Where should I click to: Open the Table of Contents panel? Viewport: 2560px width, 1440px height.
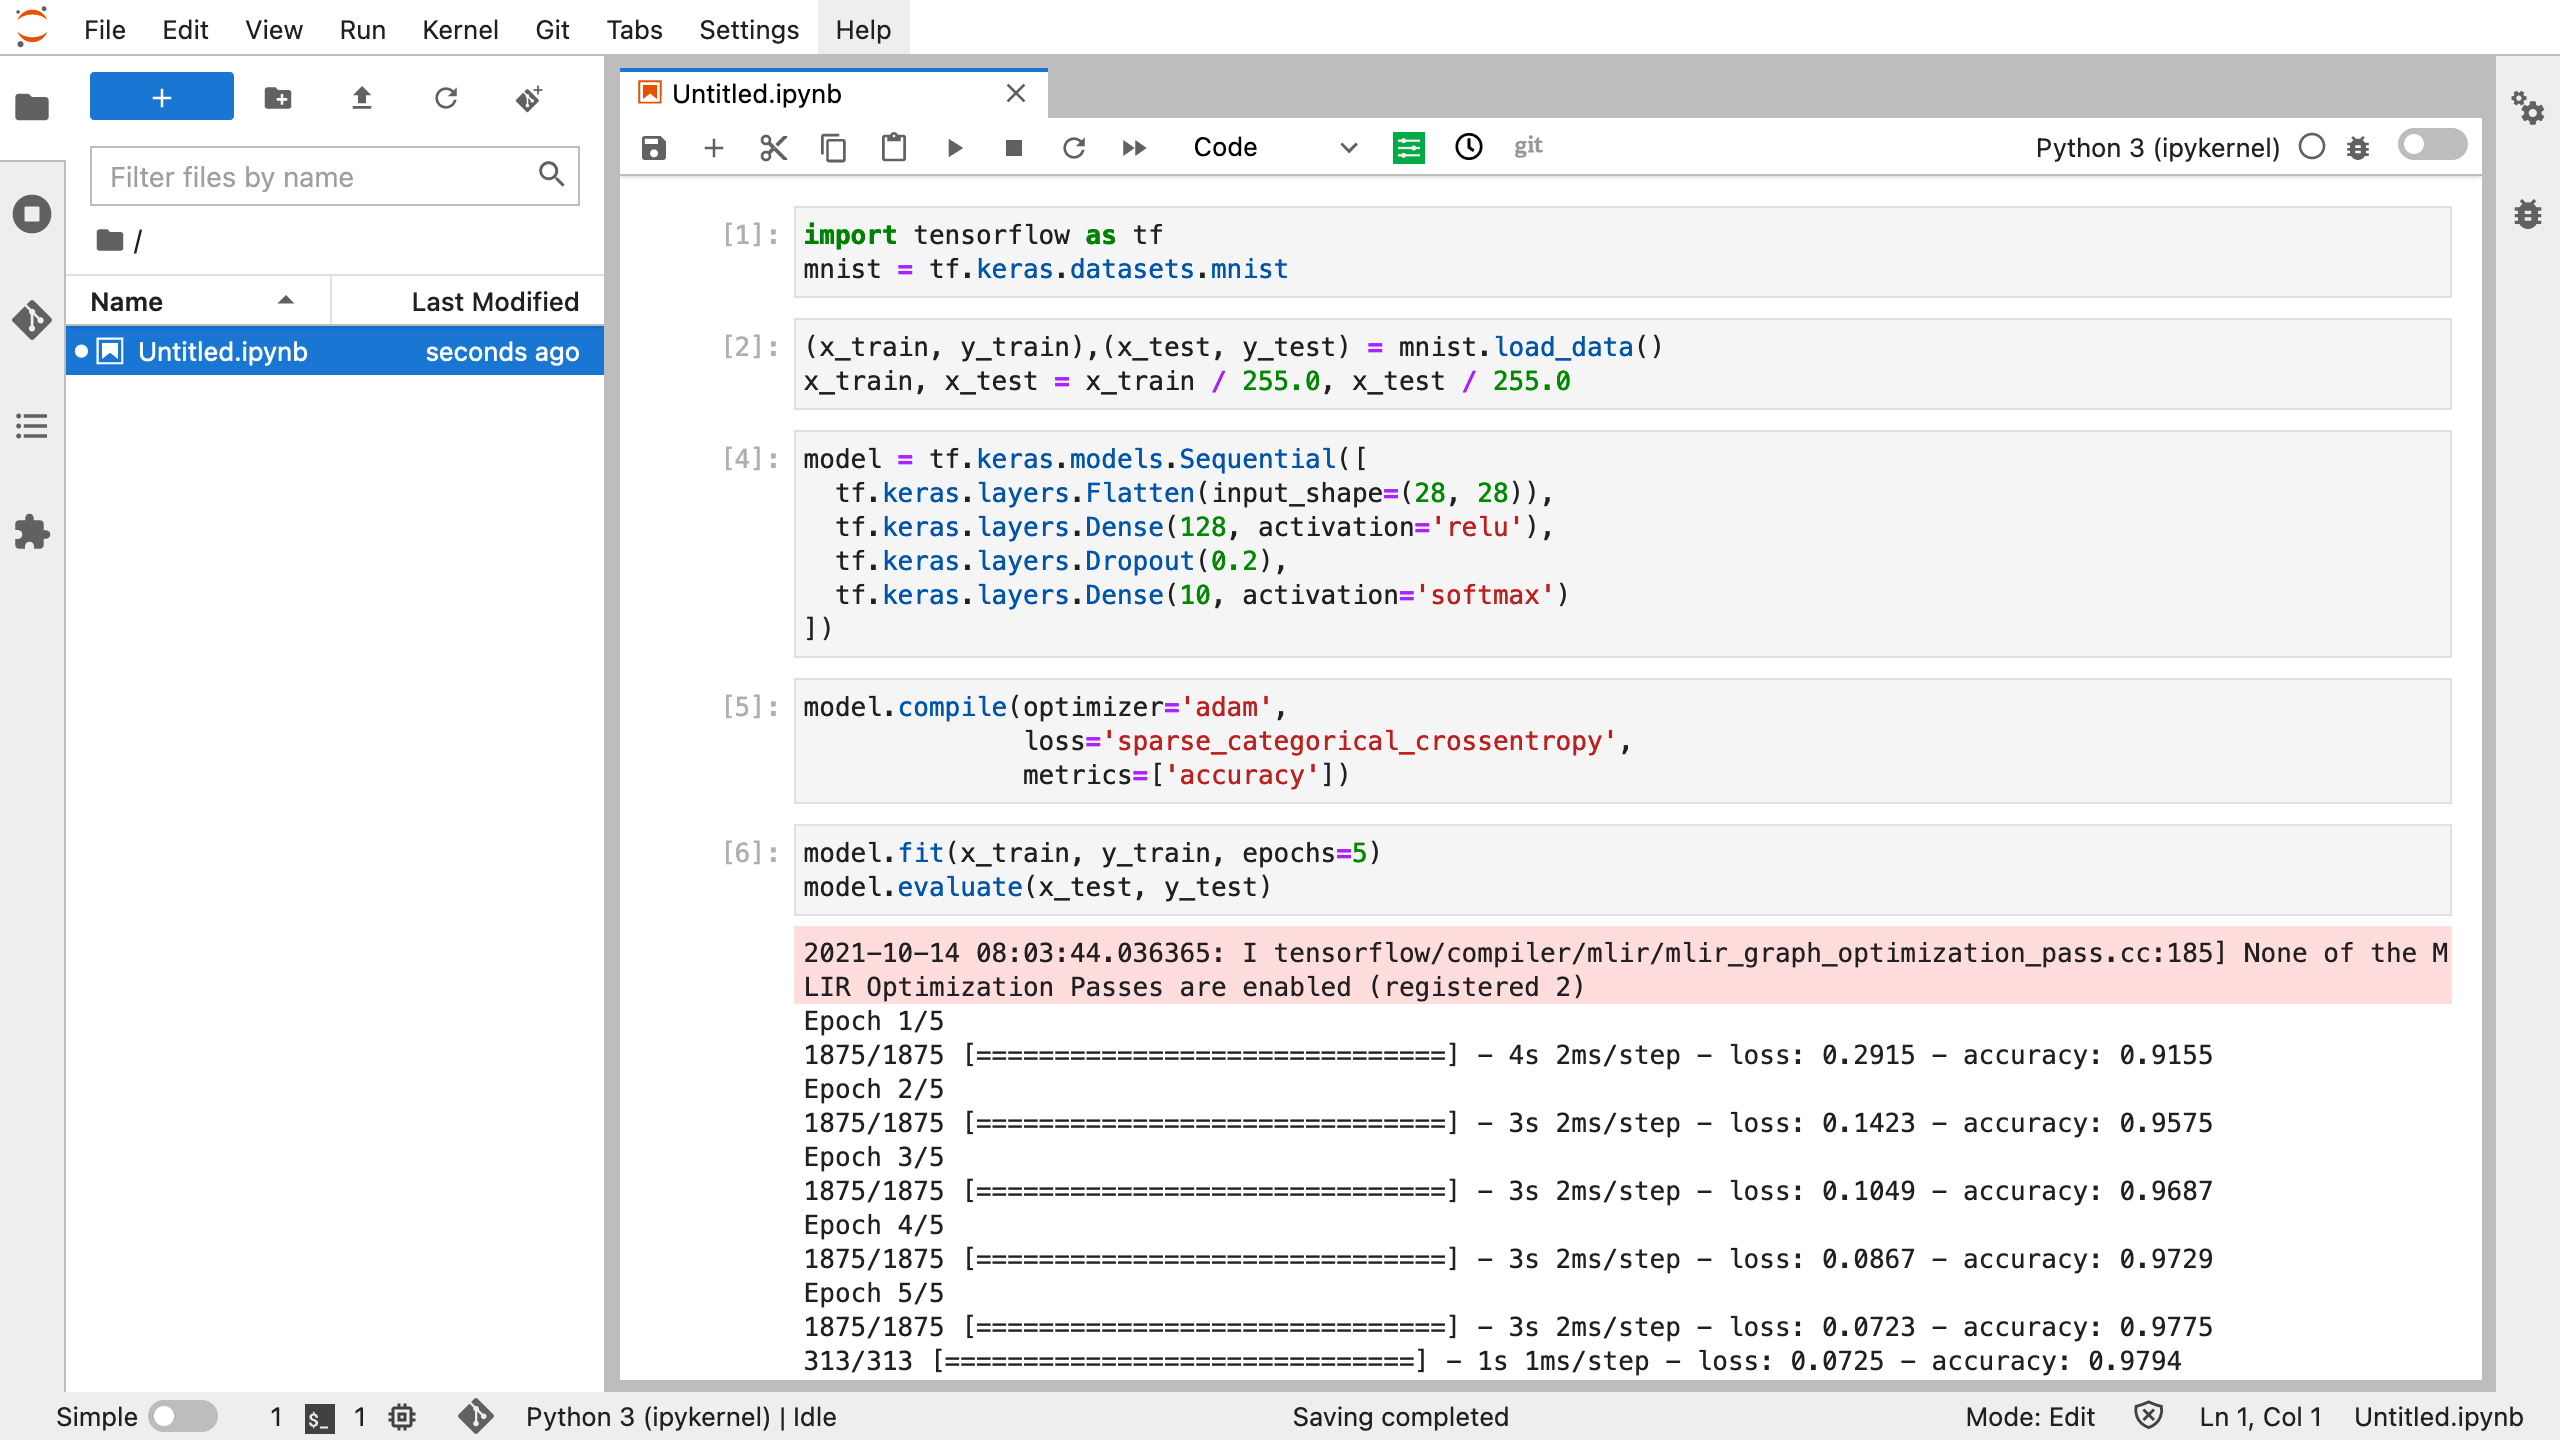click(x=32, y=426)
